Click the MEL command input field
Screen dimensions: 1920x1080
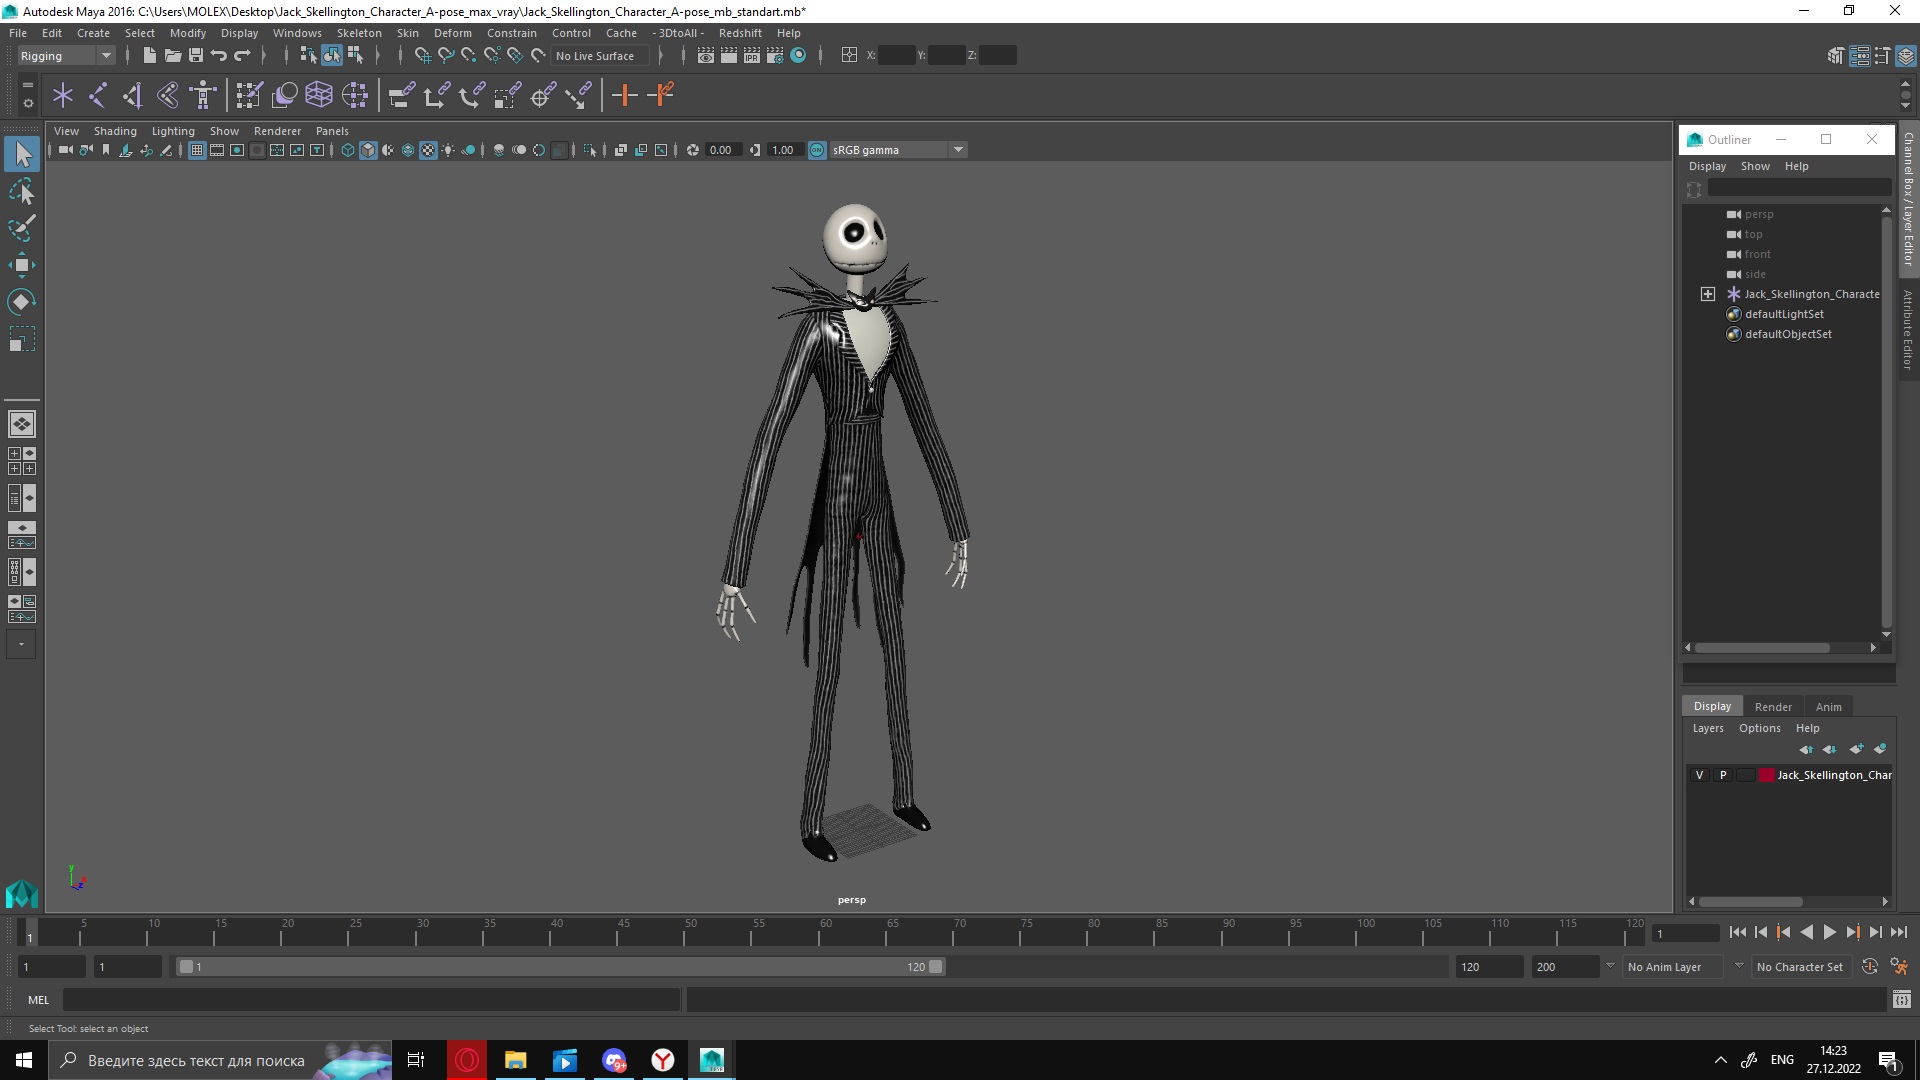[371, 1000]
